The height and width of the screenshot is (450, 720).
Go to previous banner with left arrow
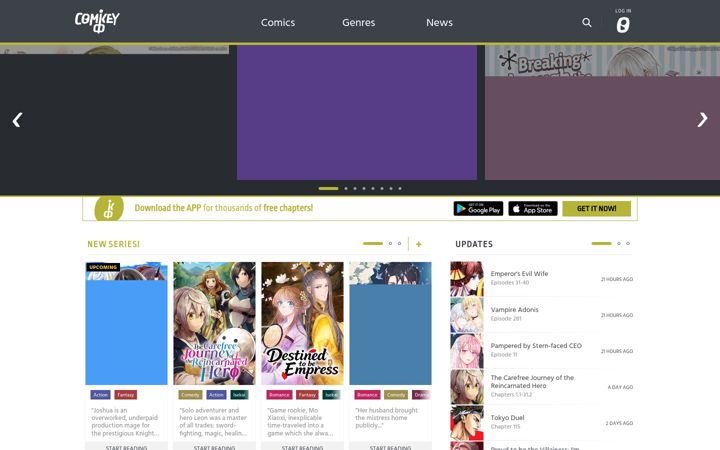(x=17, y=120)
